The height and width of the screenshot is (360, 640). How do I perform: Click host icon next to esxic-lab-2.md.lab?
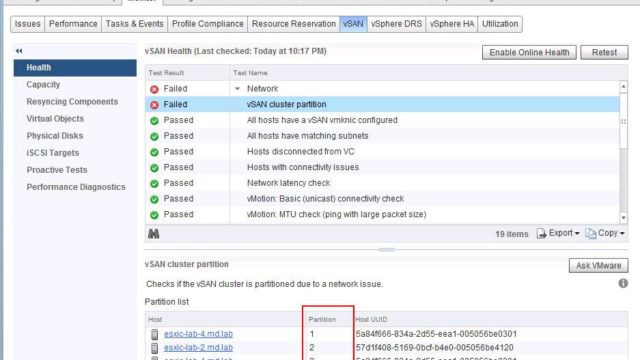[x=154, y=348]
